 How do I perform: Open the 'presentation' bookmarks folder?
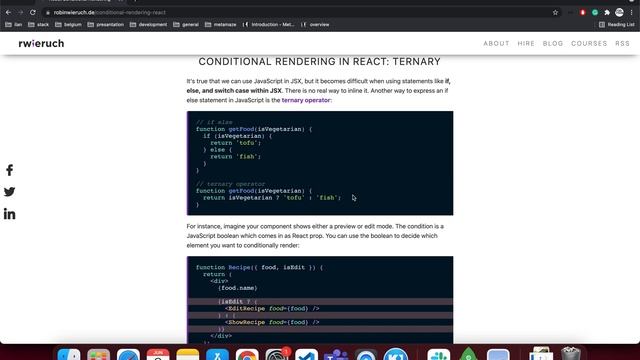(105, 24)
